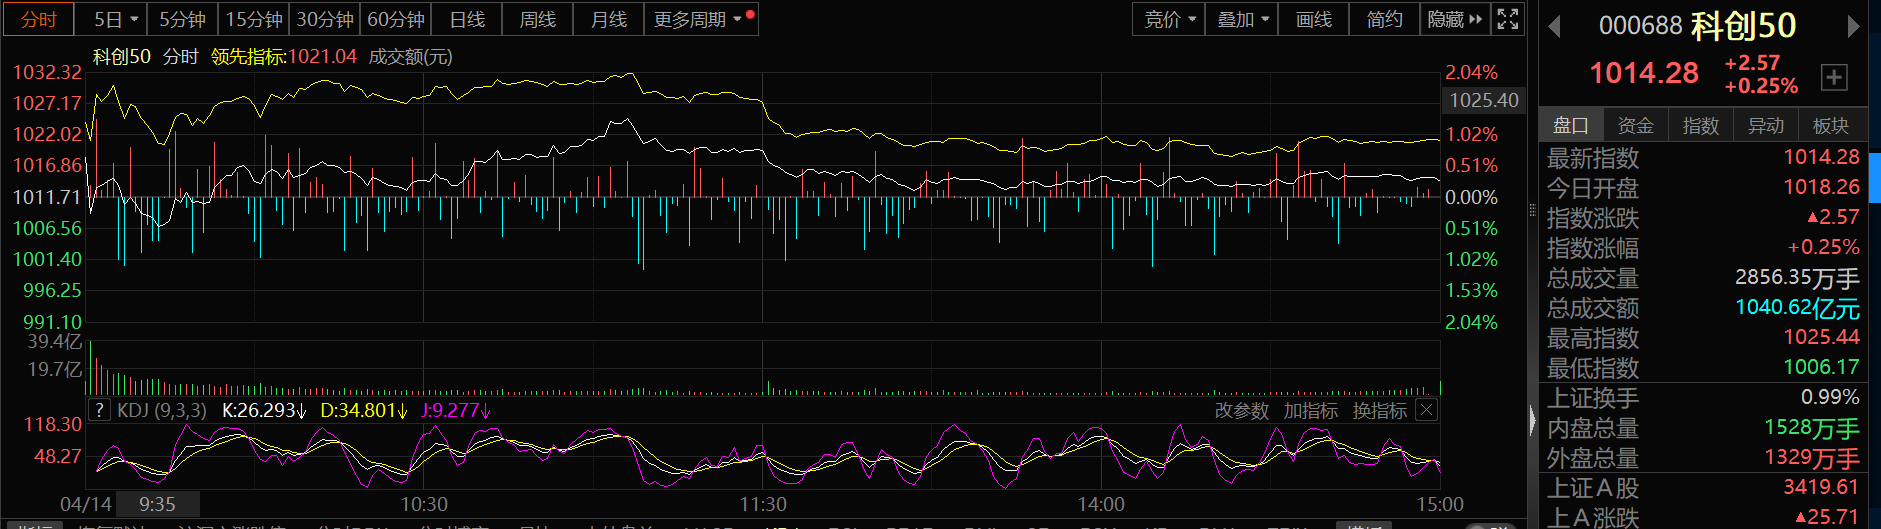
Task: Go to next stock with right arrow
Action: point(1853,27)
